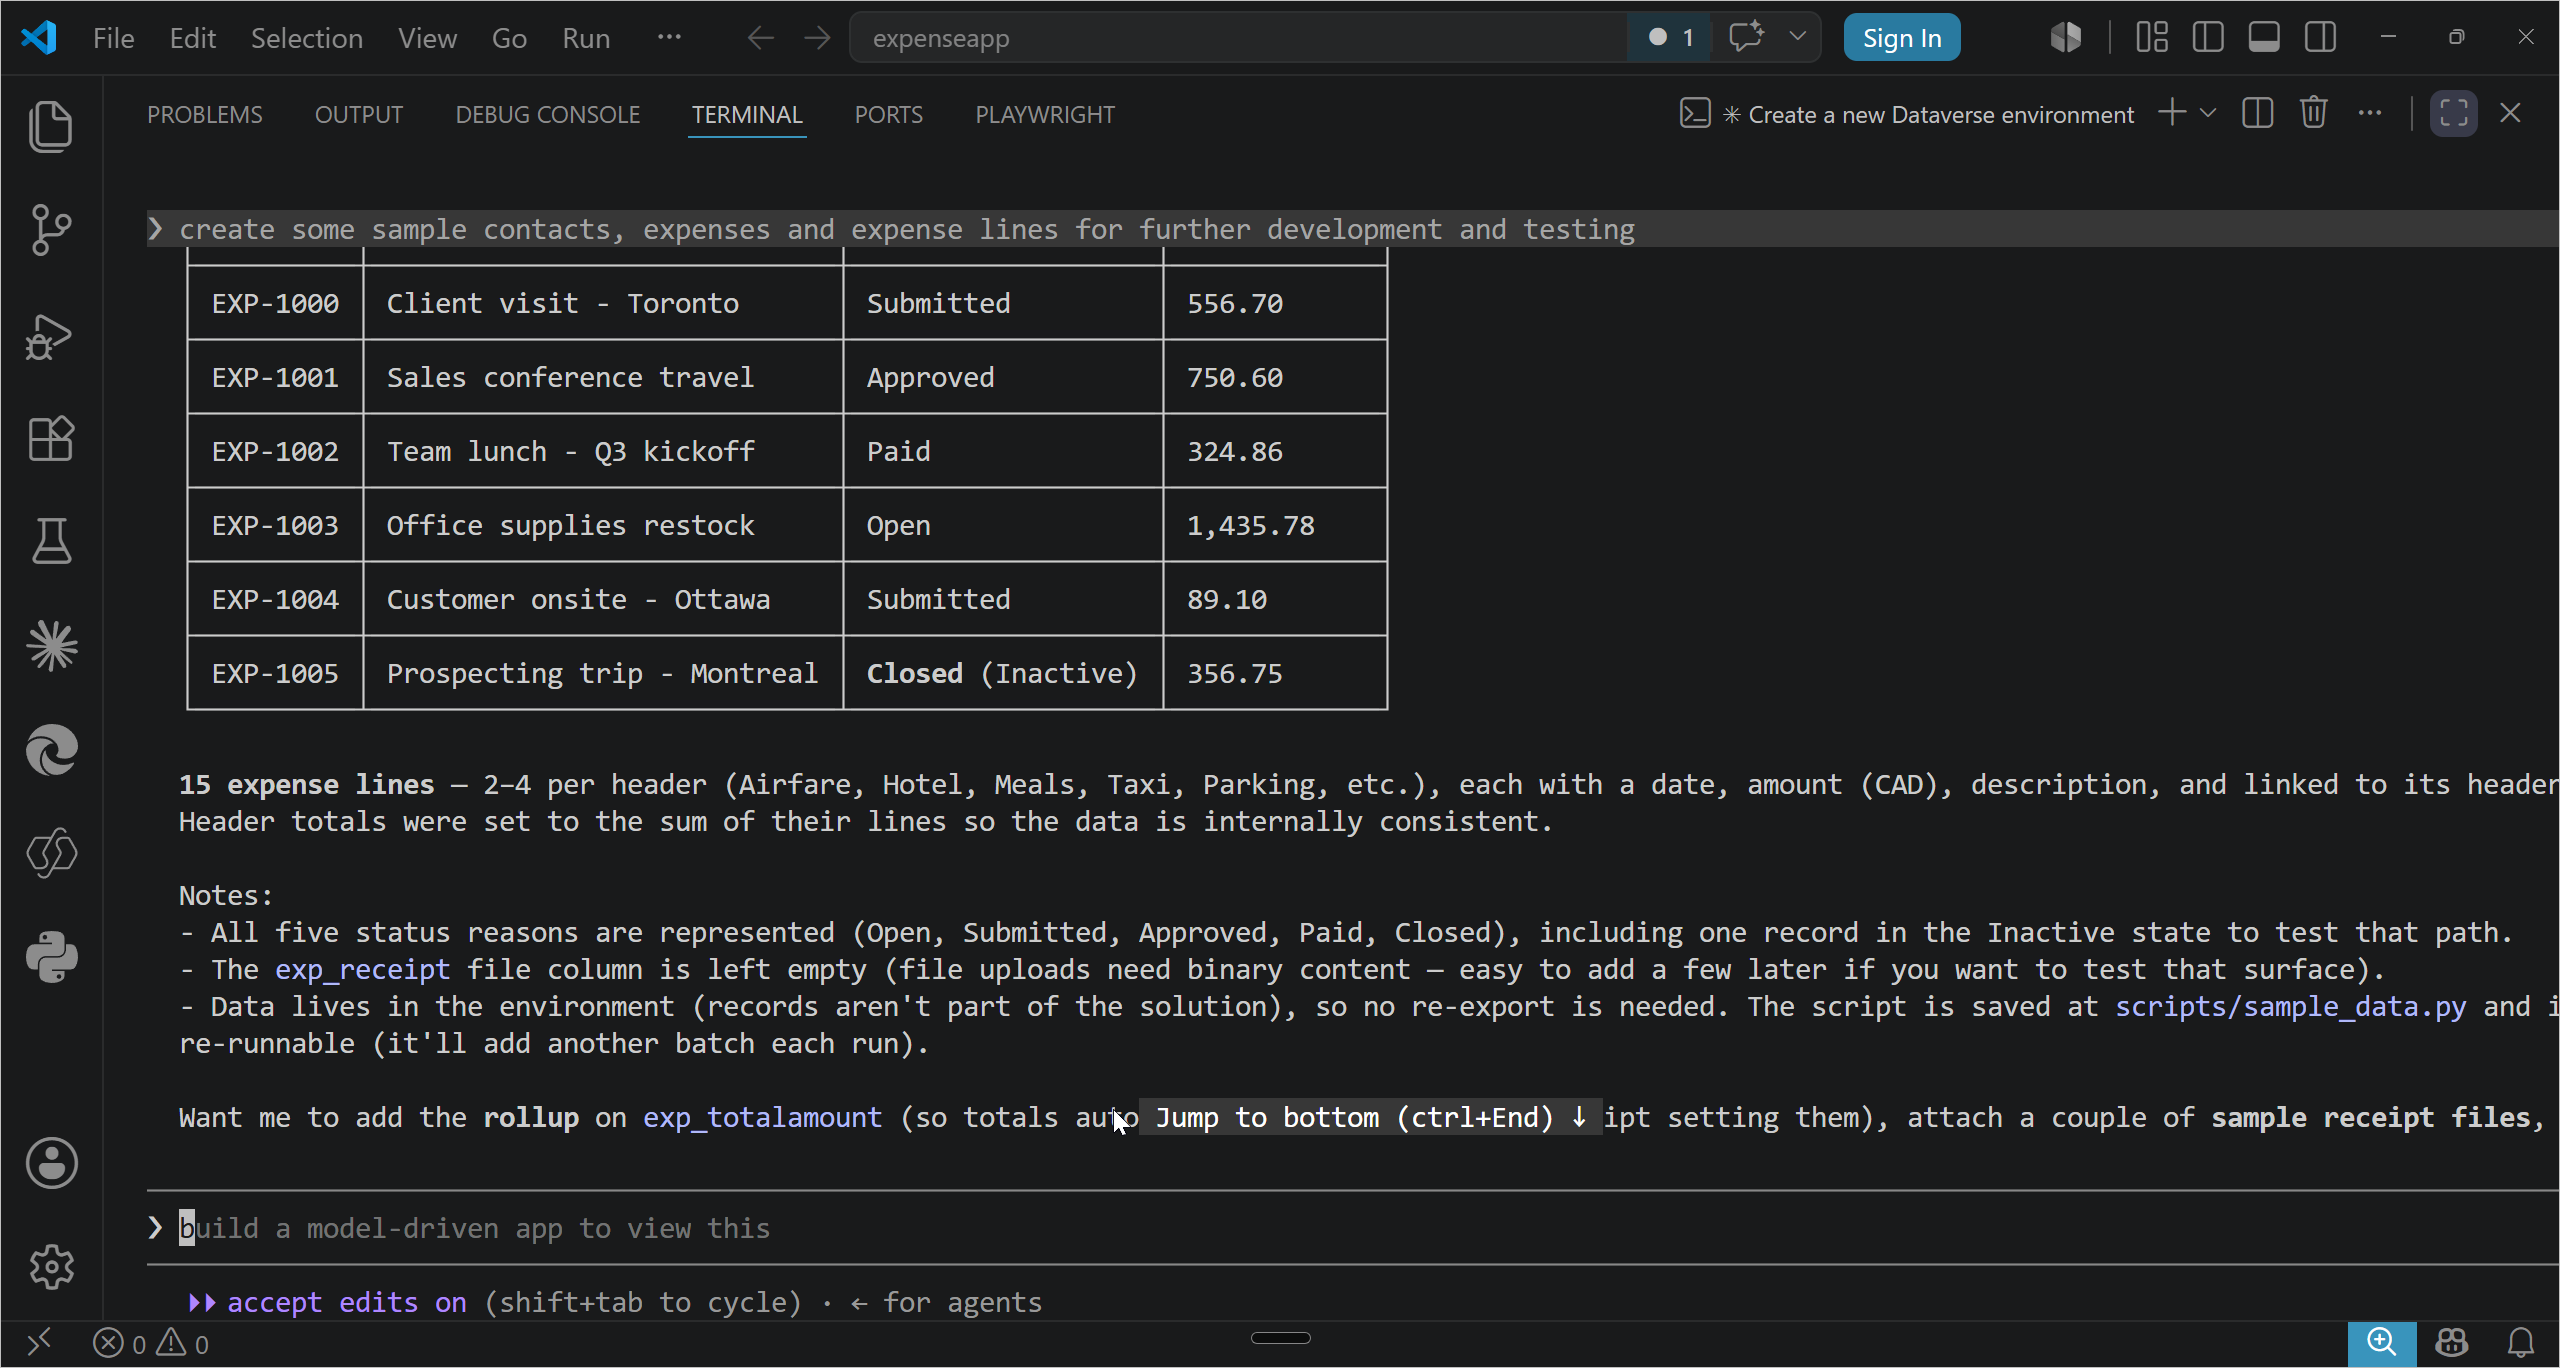The width and height of the screenshot is (2560, 1368).
Task: Kill terminal with trash icon
Action: pos(2313,113)
